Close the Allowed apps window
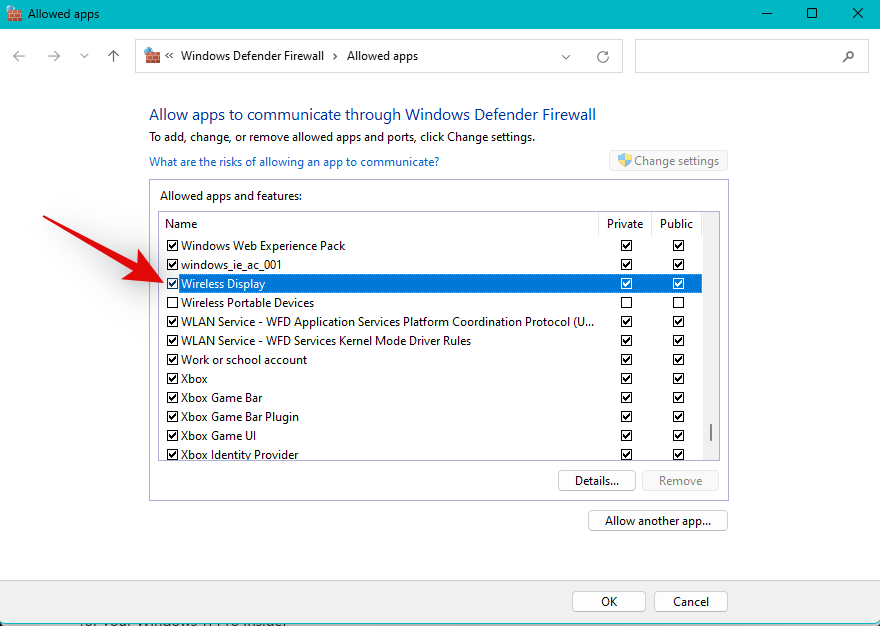880x626 pixels. pos(858,13)
